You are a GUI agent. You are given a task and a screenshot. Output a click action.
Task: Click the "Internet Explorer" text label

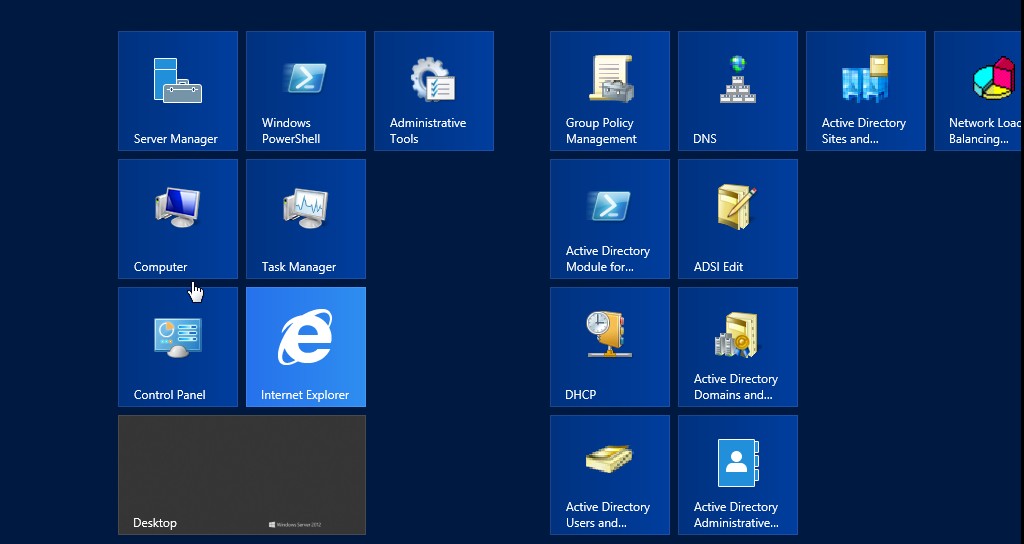click(305, 395)
